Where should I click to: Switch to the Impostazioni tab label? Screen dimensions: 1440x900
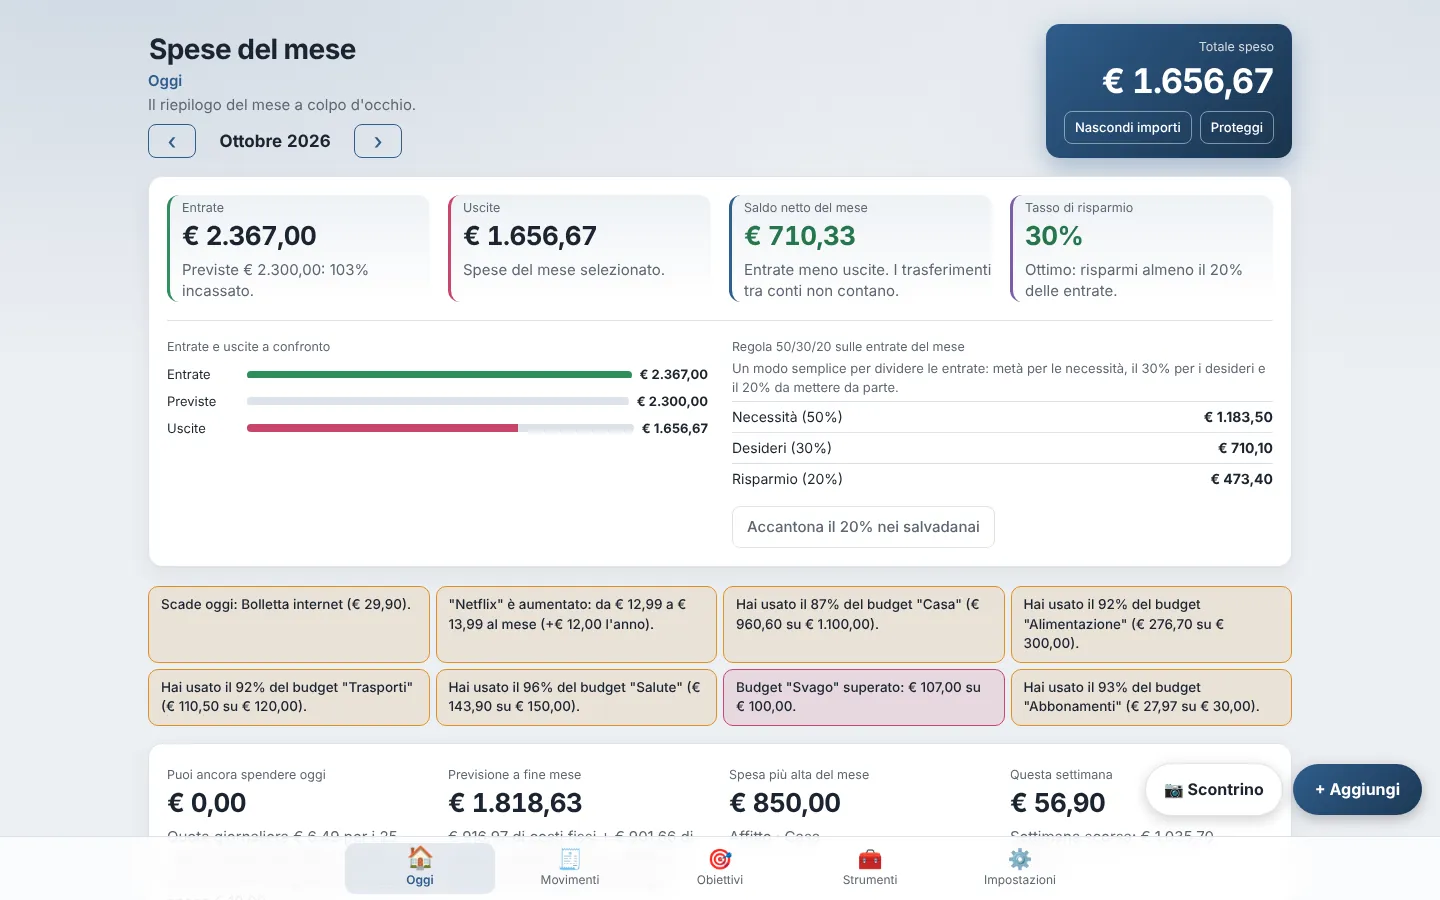tap(1020, 880)
